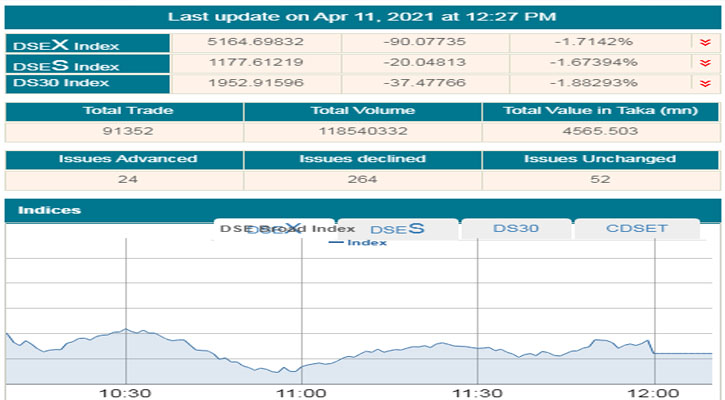Select the DSEX chart tab

tap(274, 229)
